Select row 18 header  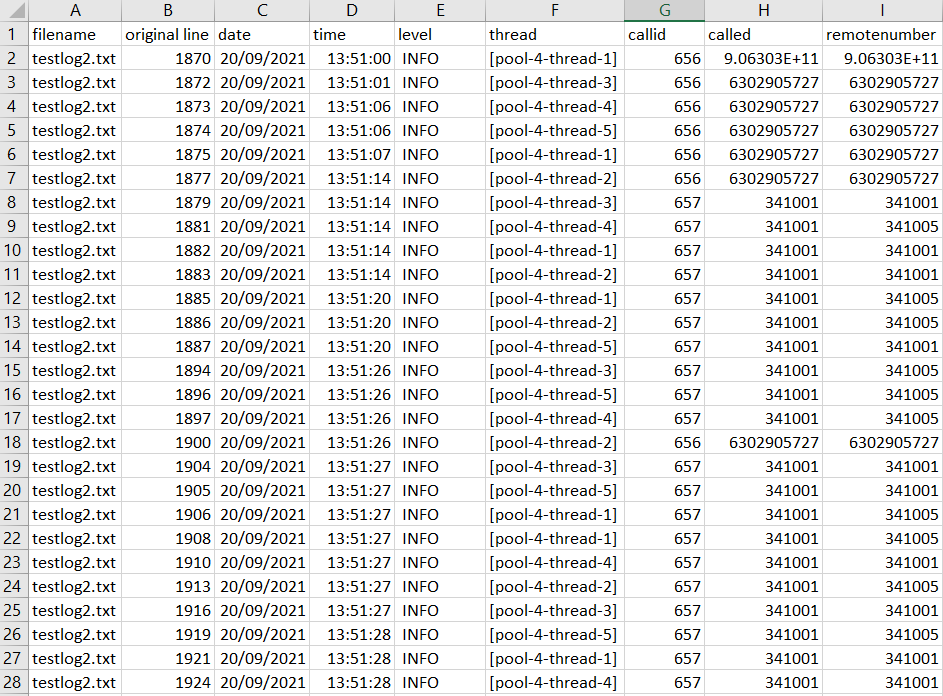(14, 442)
